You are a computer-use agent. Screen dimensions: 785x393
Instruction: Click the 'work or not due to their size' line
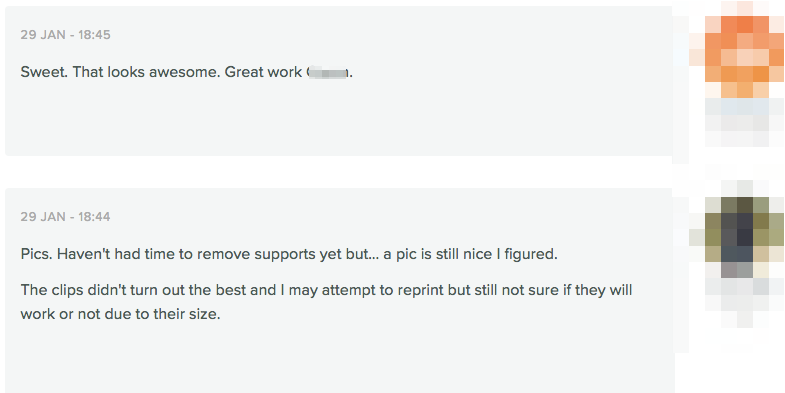[121, 315]
